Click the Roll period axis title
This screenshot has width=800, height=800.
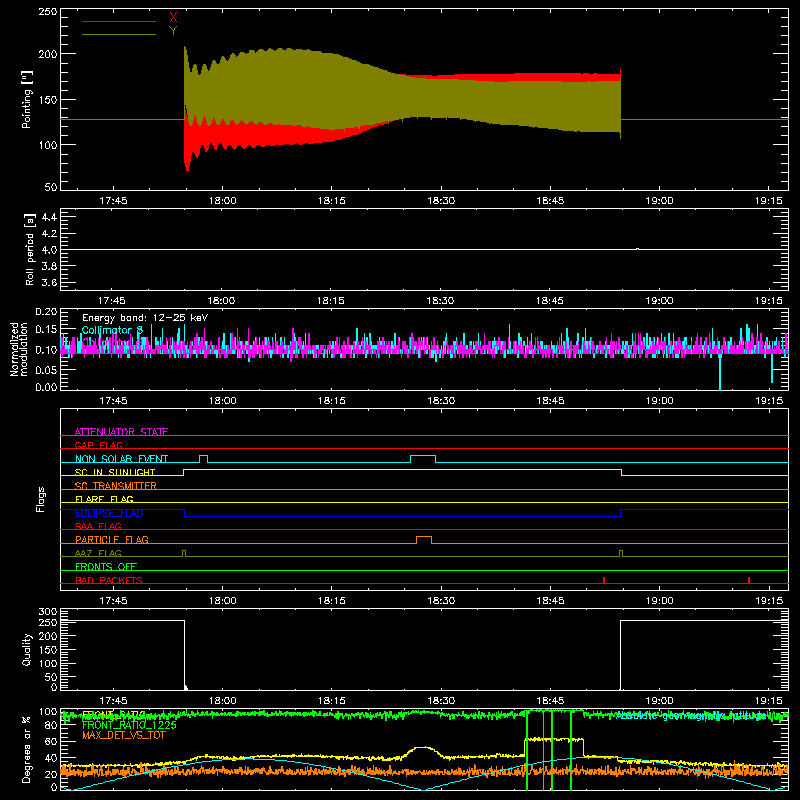click(x=29, y=249)
